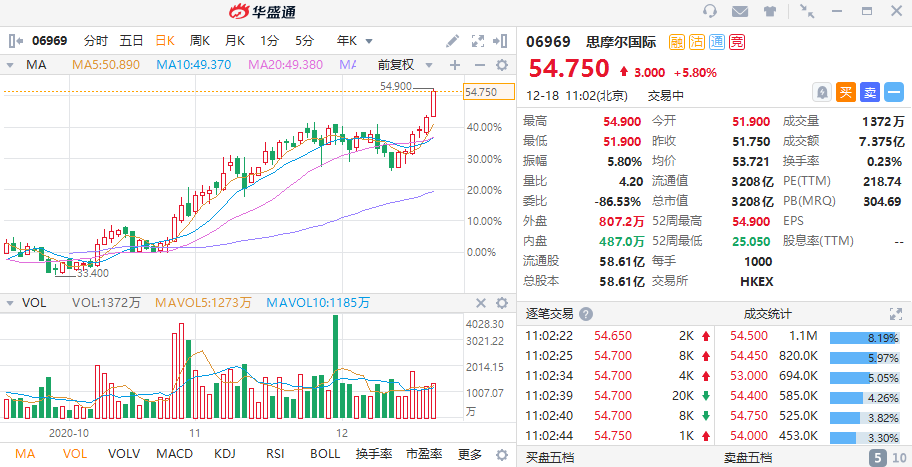This screenshot has width=912, height=467.
Task: Zoom out chart with minus icon
Action: pos(479,65)
